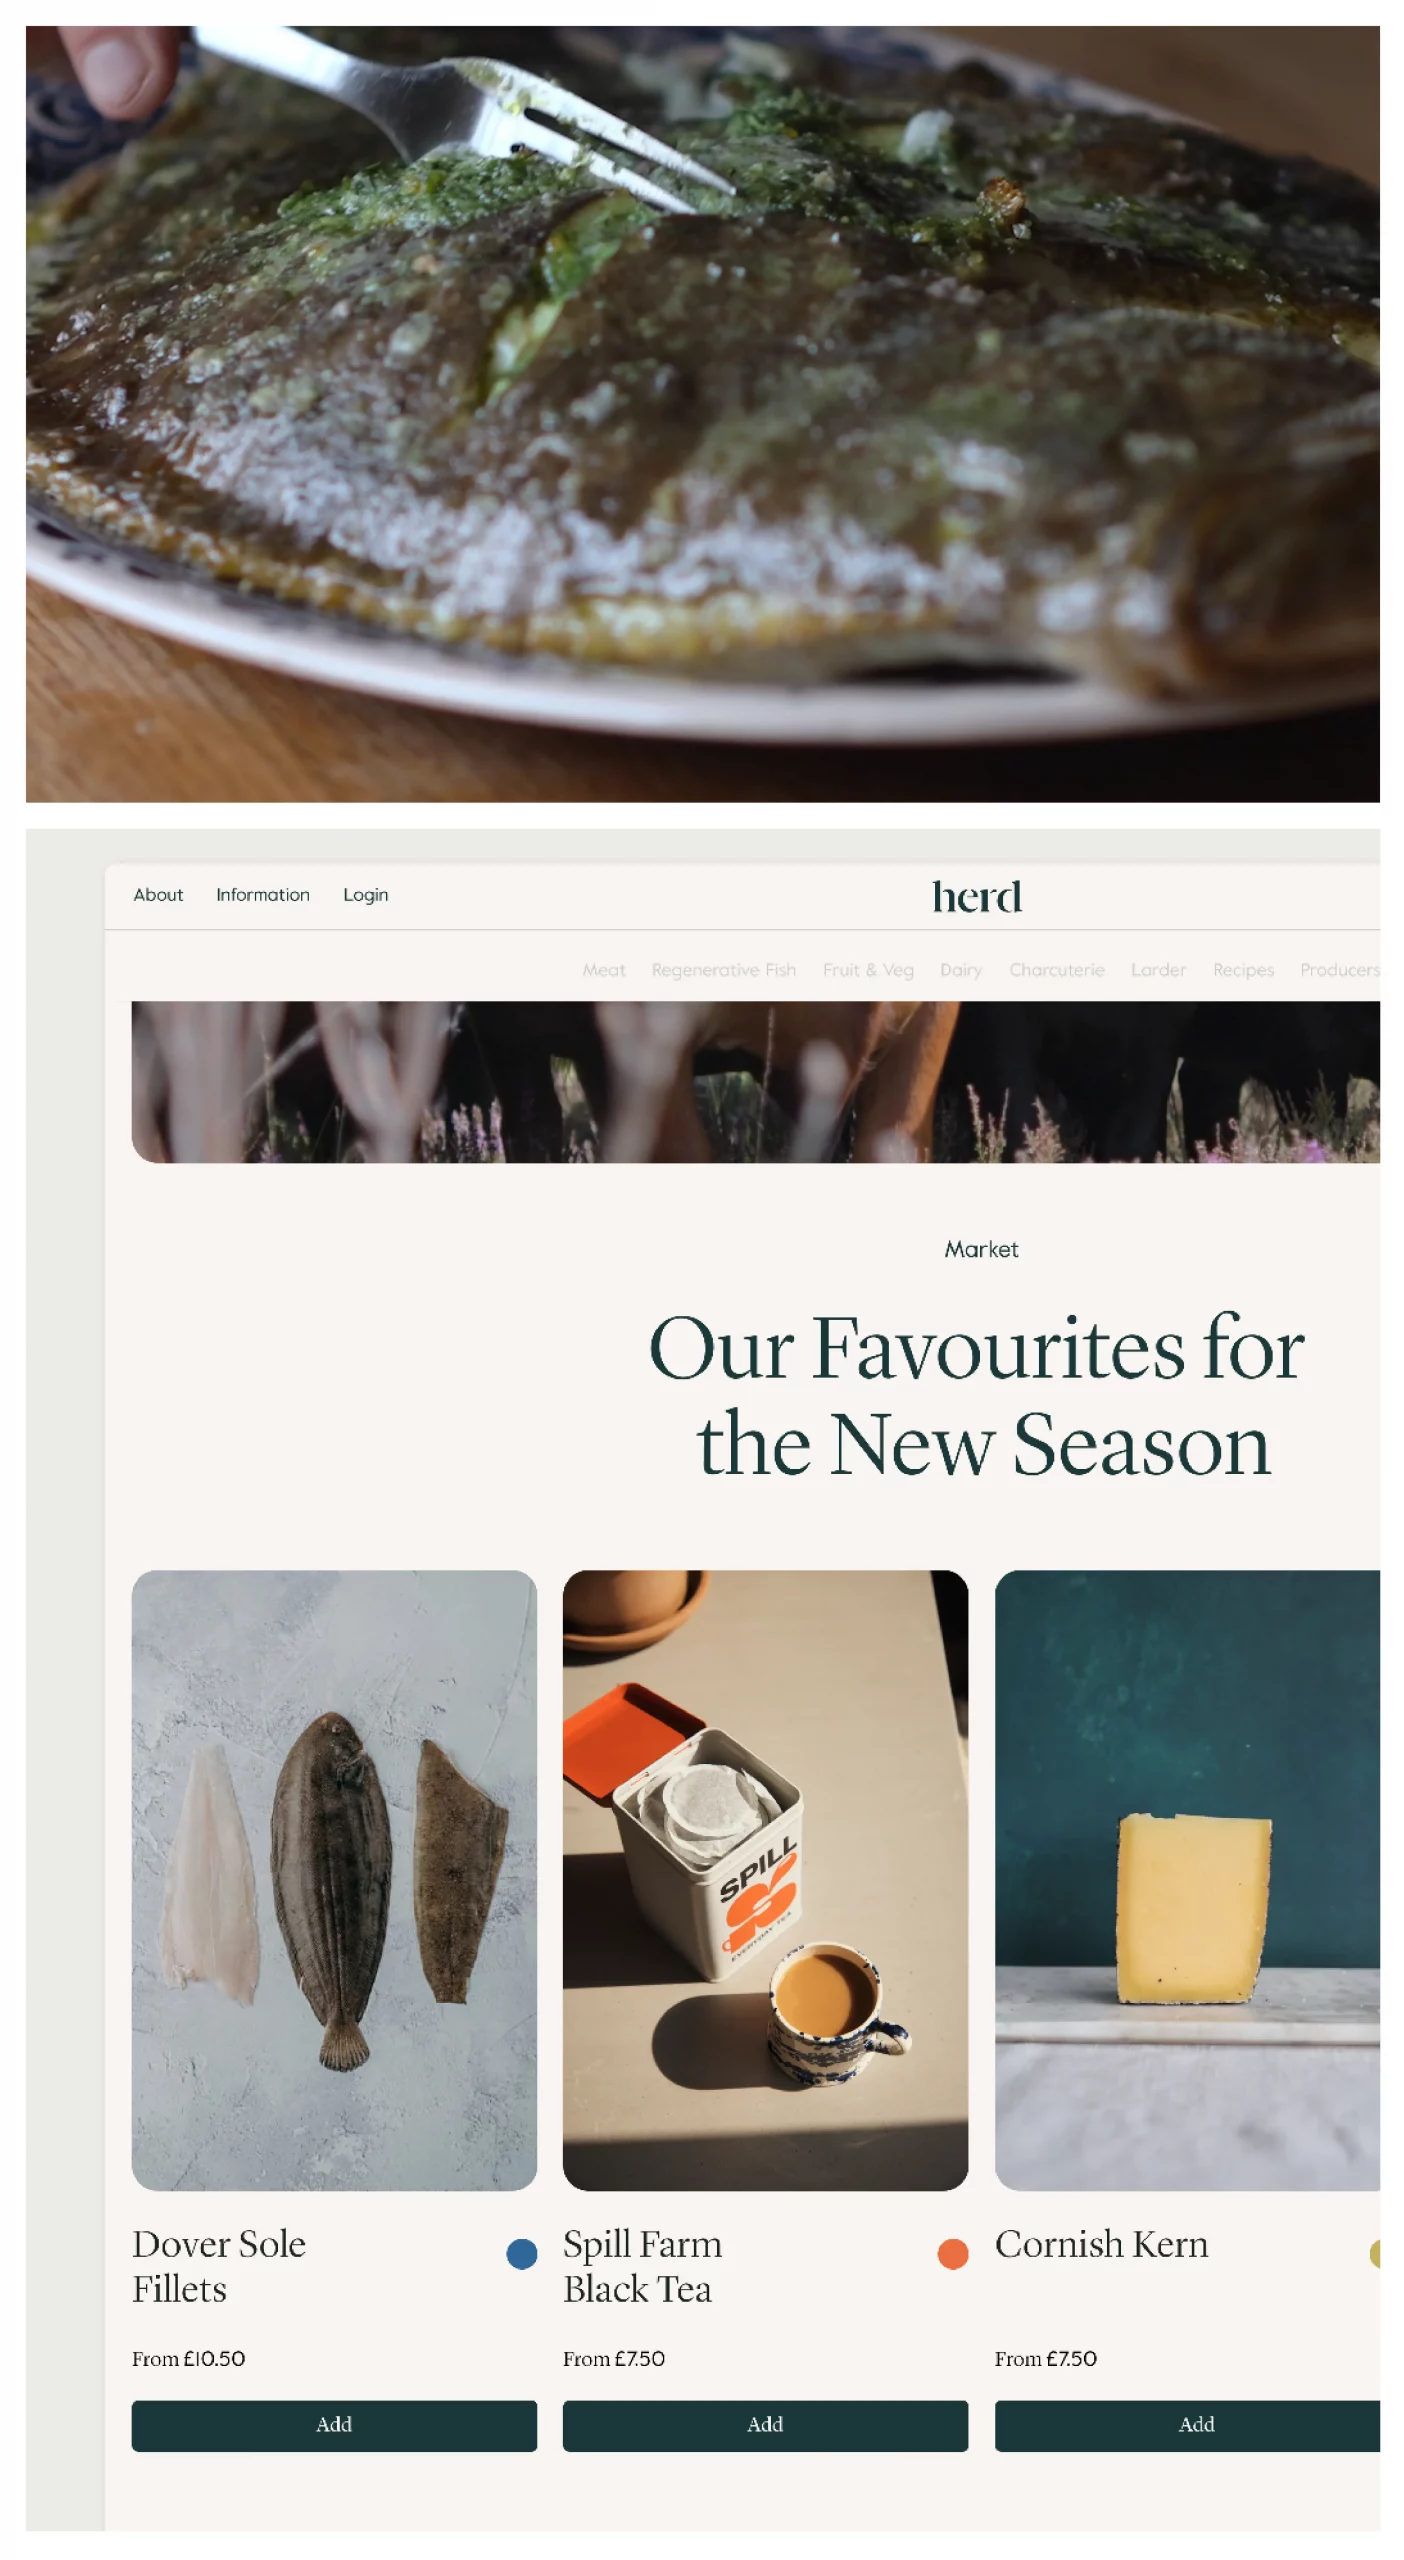1404x2560 pixels.
Task: Open the Fruit & Veg category
Action: (868, 970)
